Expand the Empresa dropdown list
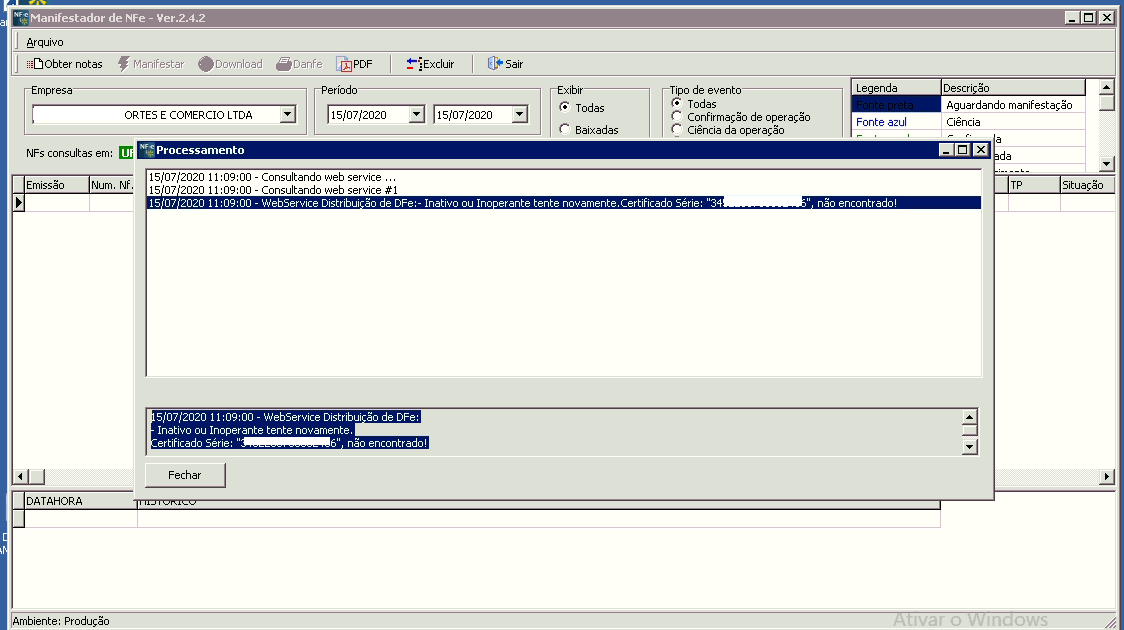This screenshot has width=1124, height=630. (288, 115)
